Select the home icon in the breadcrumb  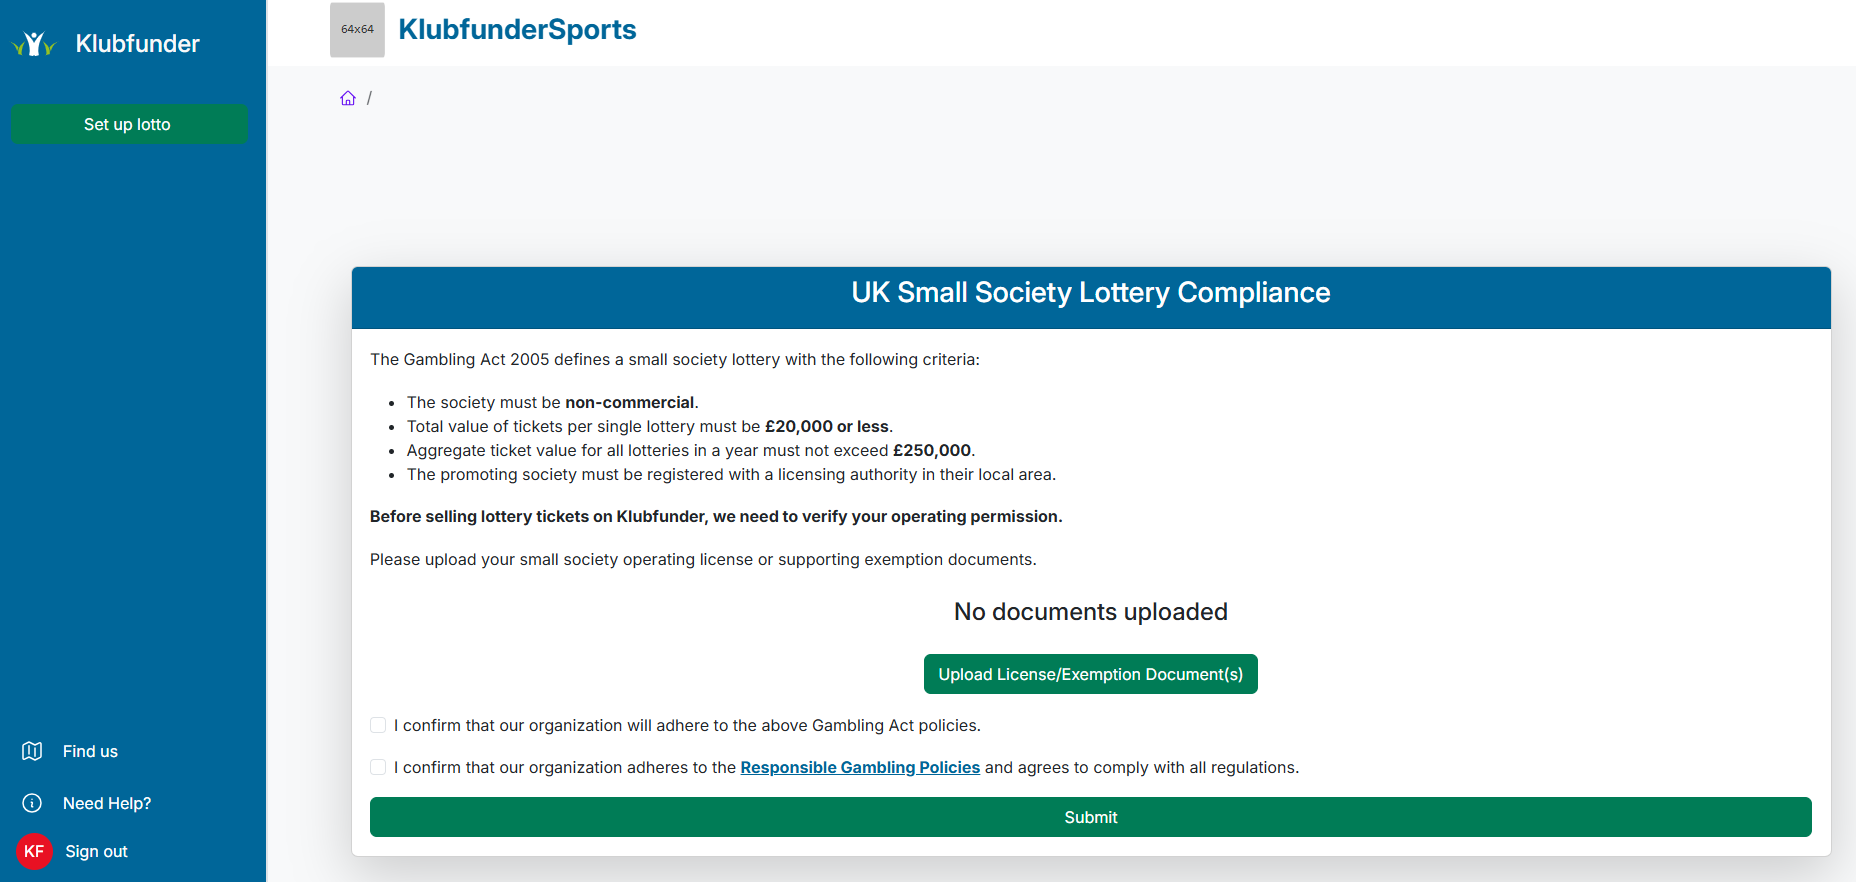[x=348, y=97]
